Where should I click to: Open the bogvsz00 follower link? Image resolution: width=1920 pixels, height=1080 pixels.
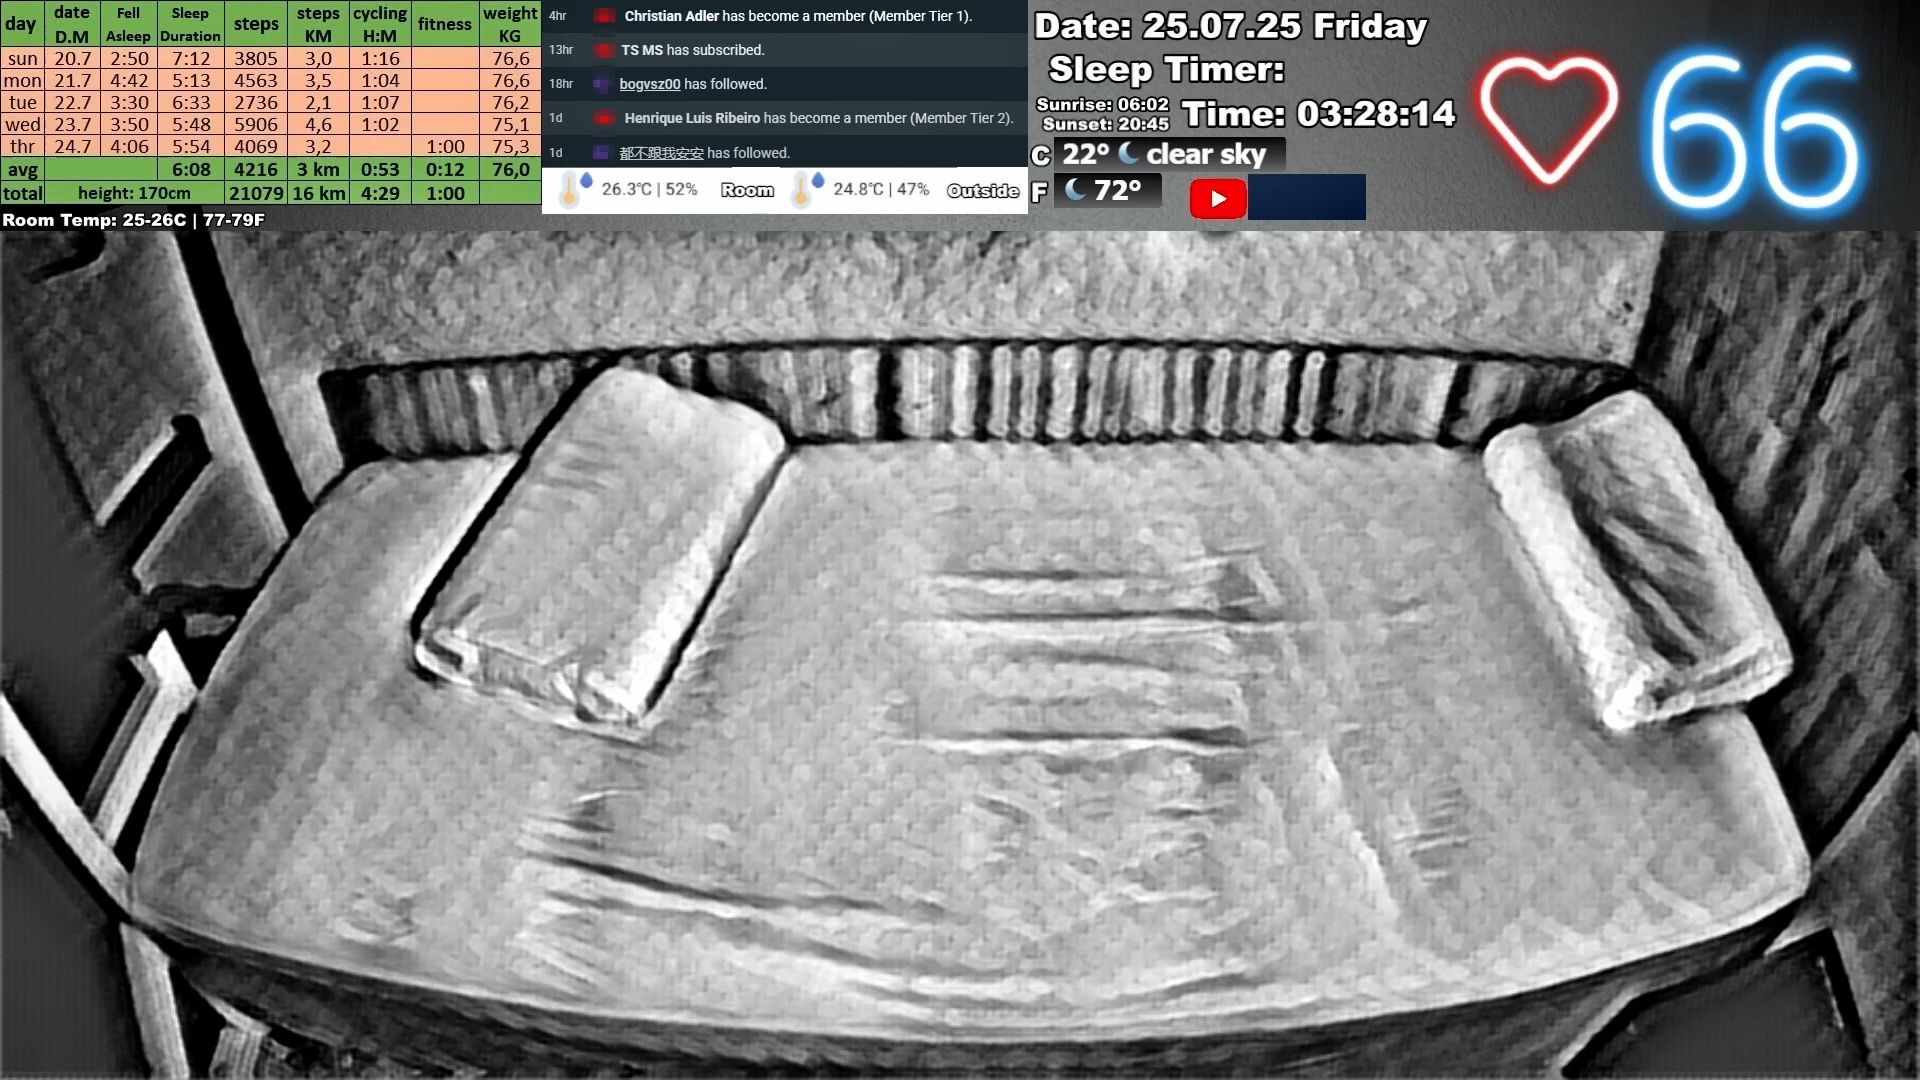(x=650, y=84)
